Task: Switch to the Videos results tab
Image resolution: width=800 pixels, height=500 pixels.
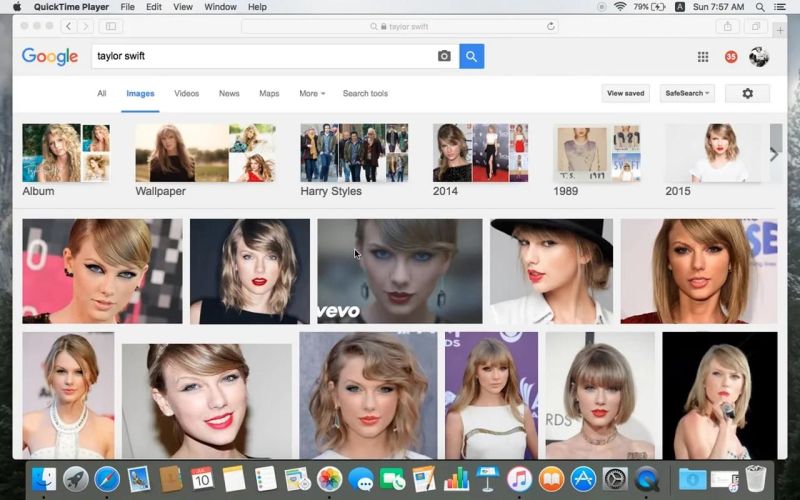Action: click(x=187, y=93)
